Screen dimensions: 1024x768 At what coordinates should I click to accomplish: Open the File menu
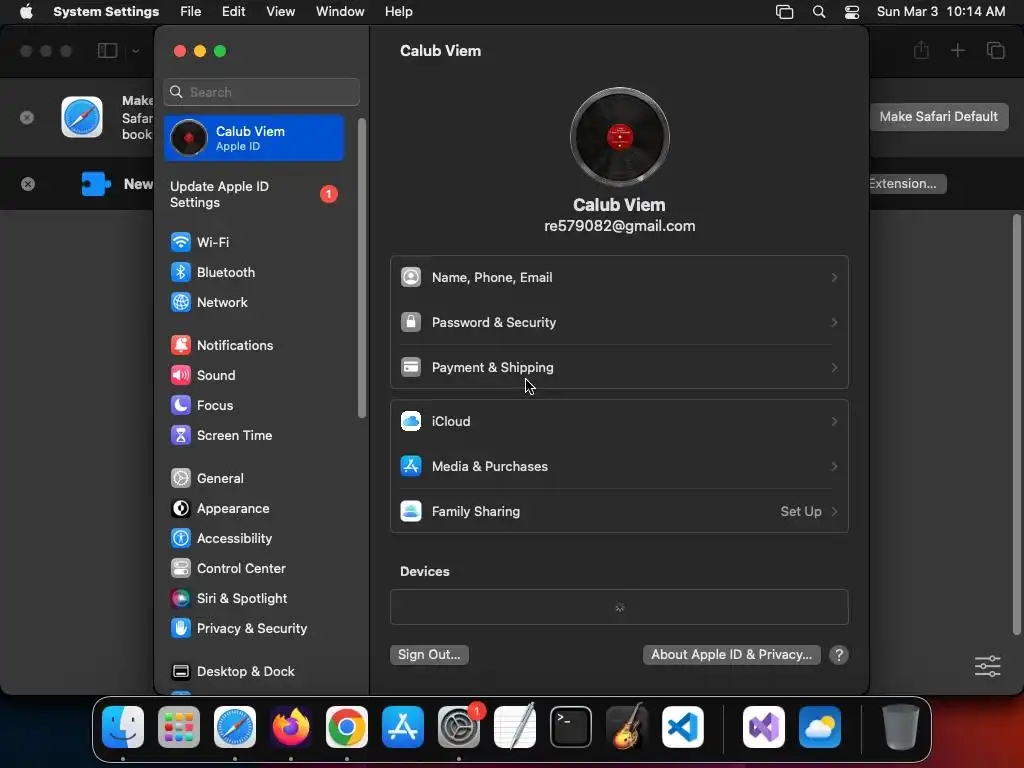pyautogui.click(x=191, y=12)
